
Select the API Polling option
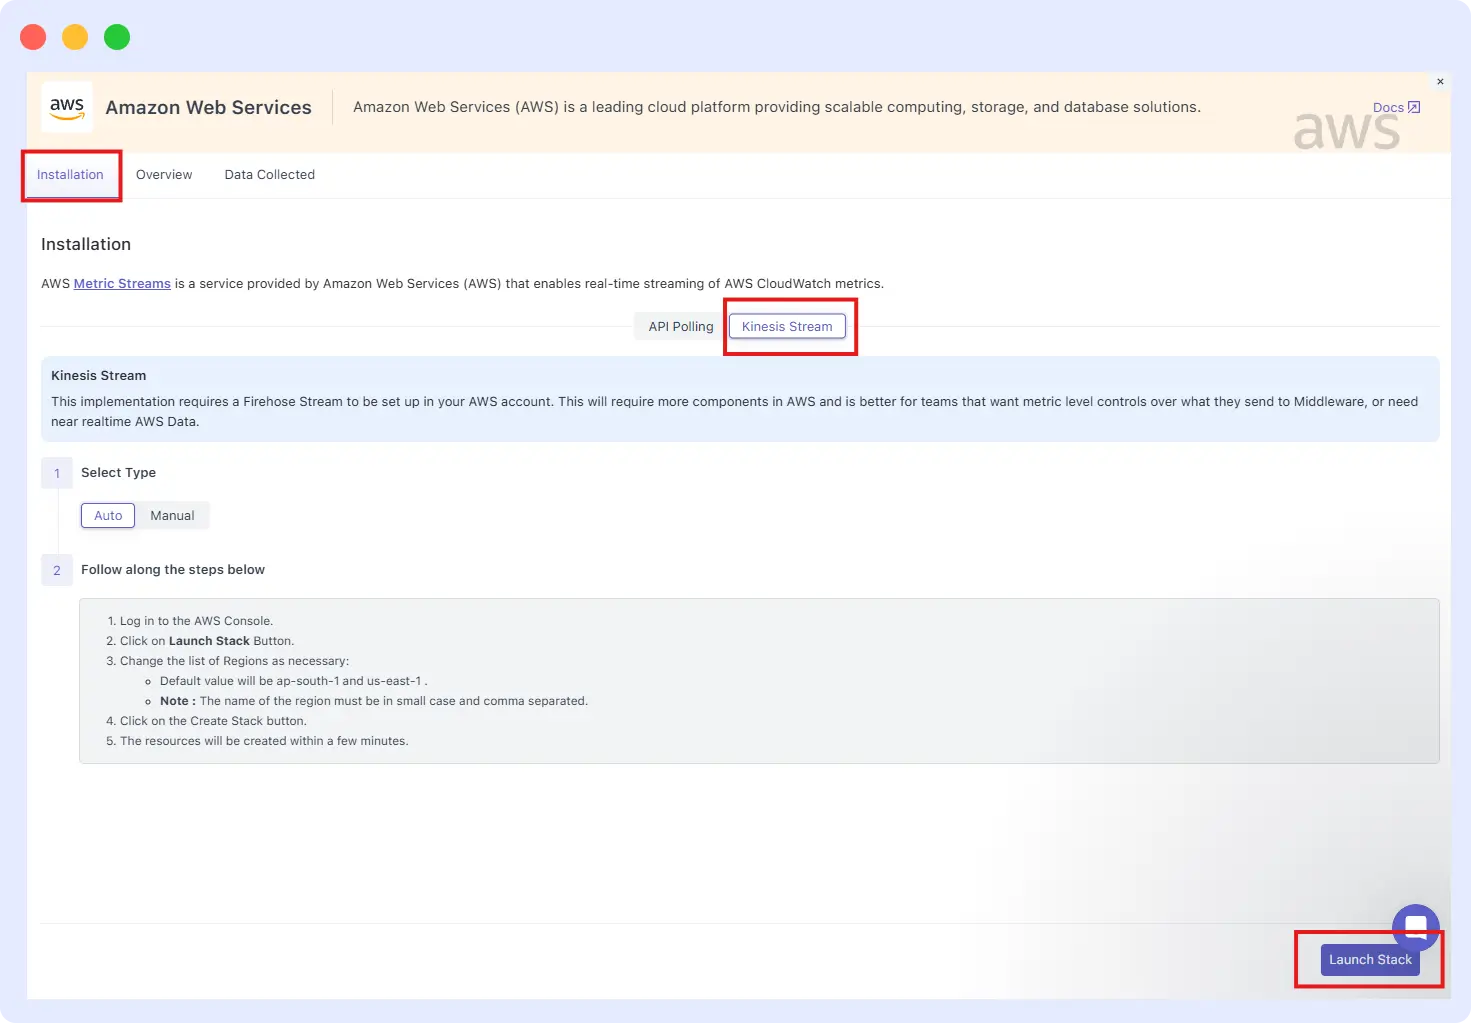tap(681, 326)
